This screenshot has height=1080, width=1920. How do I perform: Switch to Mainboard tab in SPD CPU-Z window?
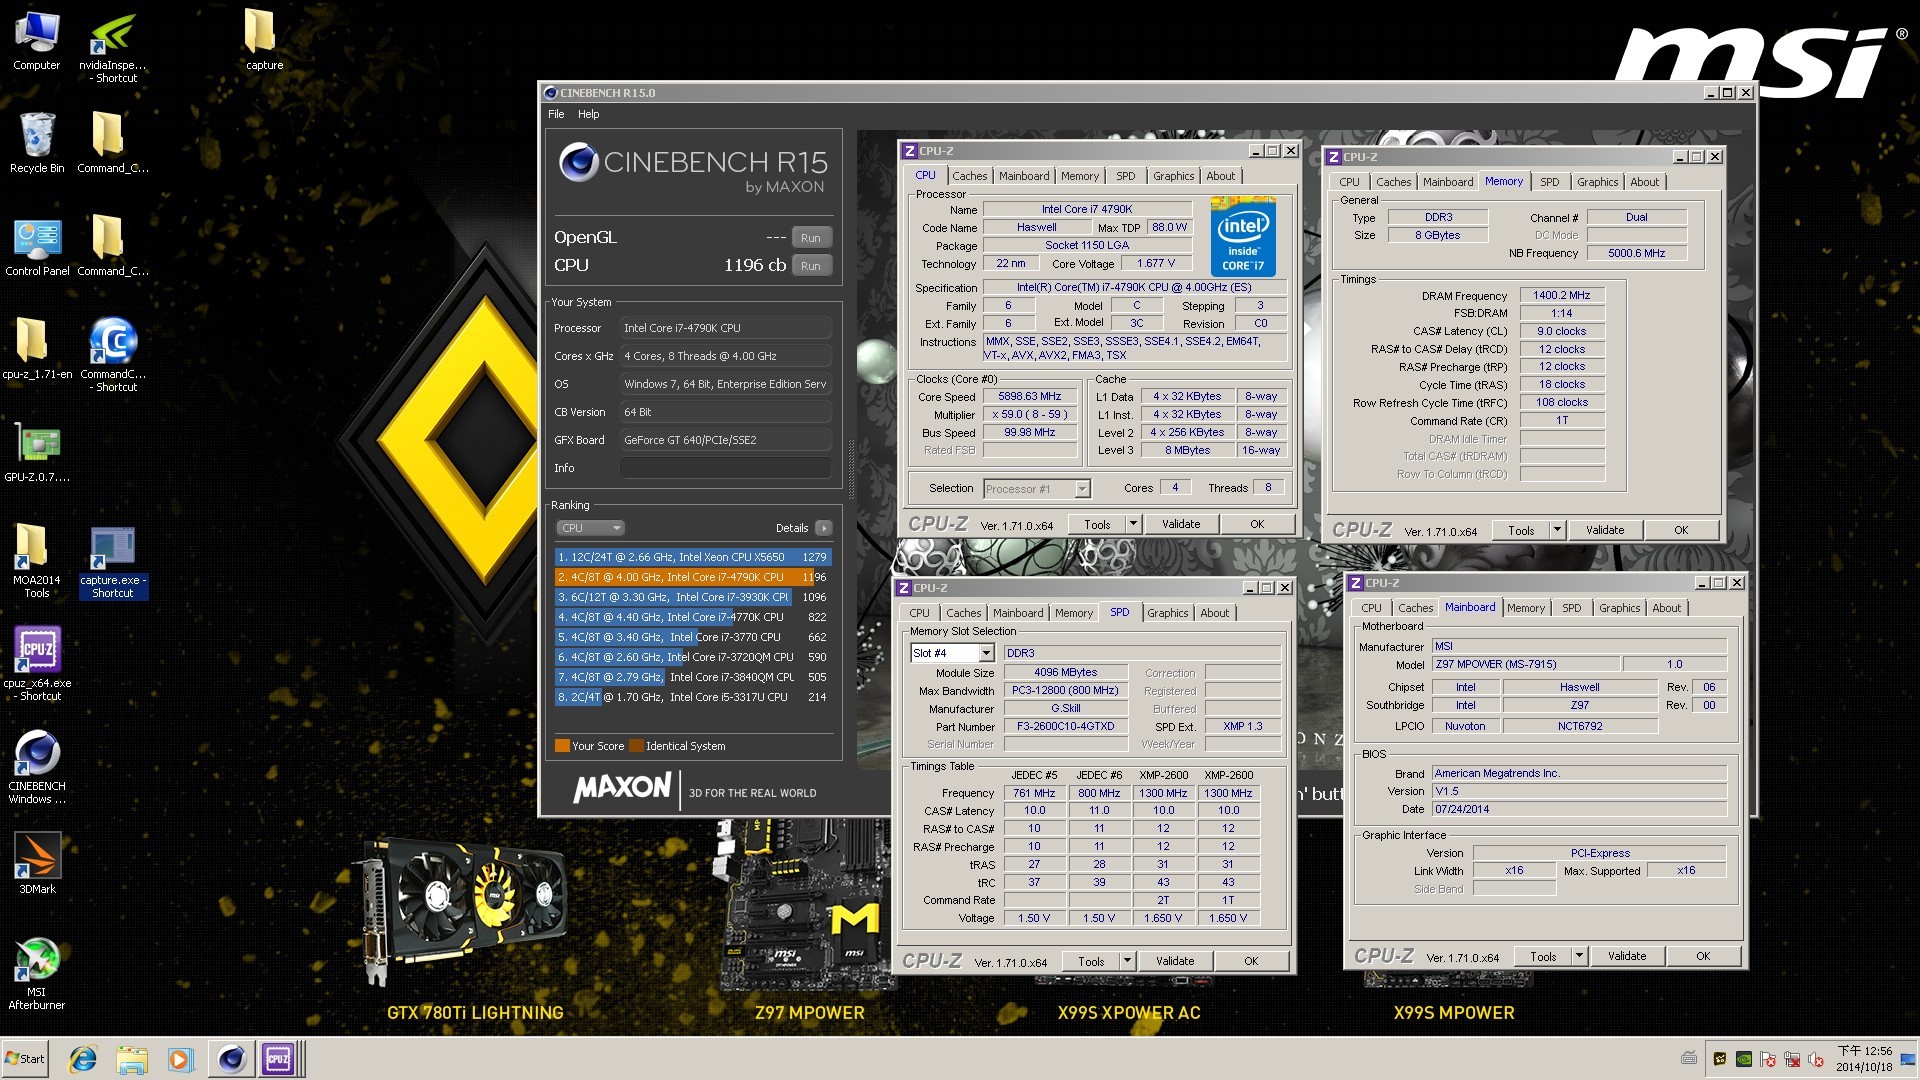pos(1018,613)
